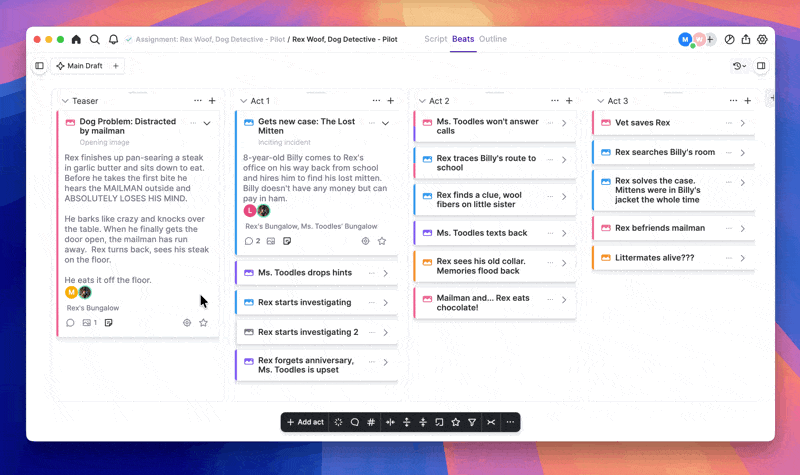
Task: Open the settings gear icon
Action: pyautogui.click(x=762, y=40)
